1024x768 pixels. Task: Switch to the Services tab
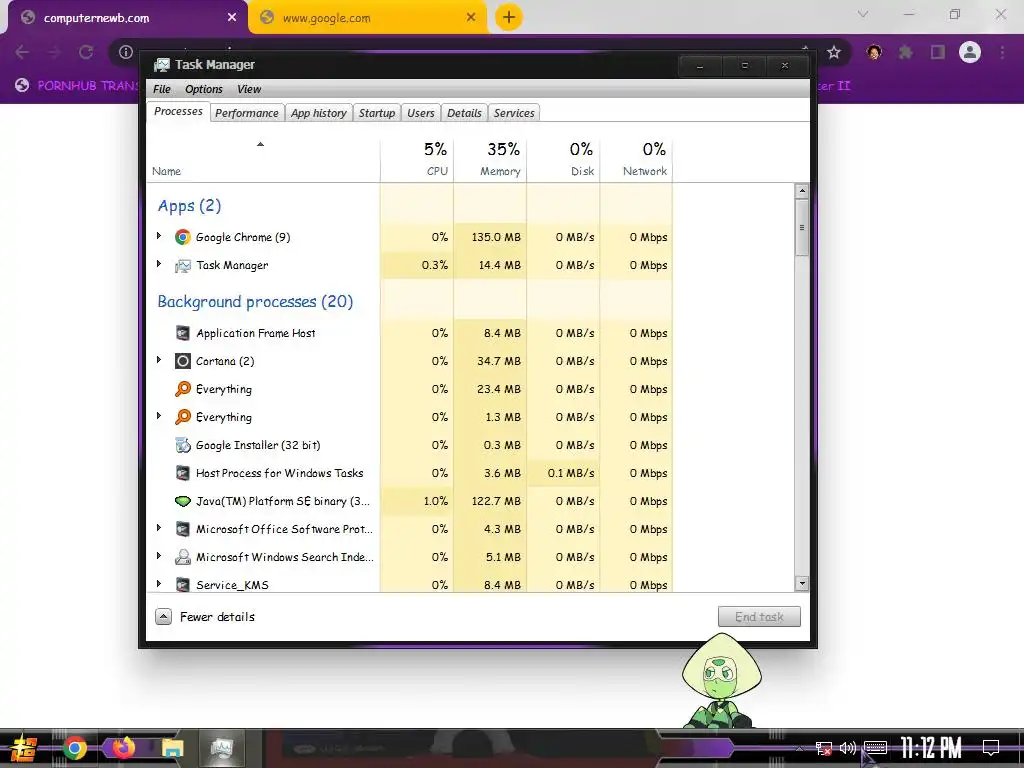(x=514, y=113)
